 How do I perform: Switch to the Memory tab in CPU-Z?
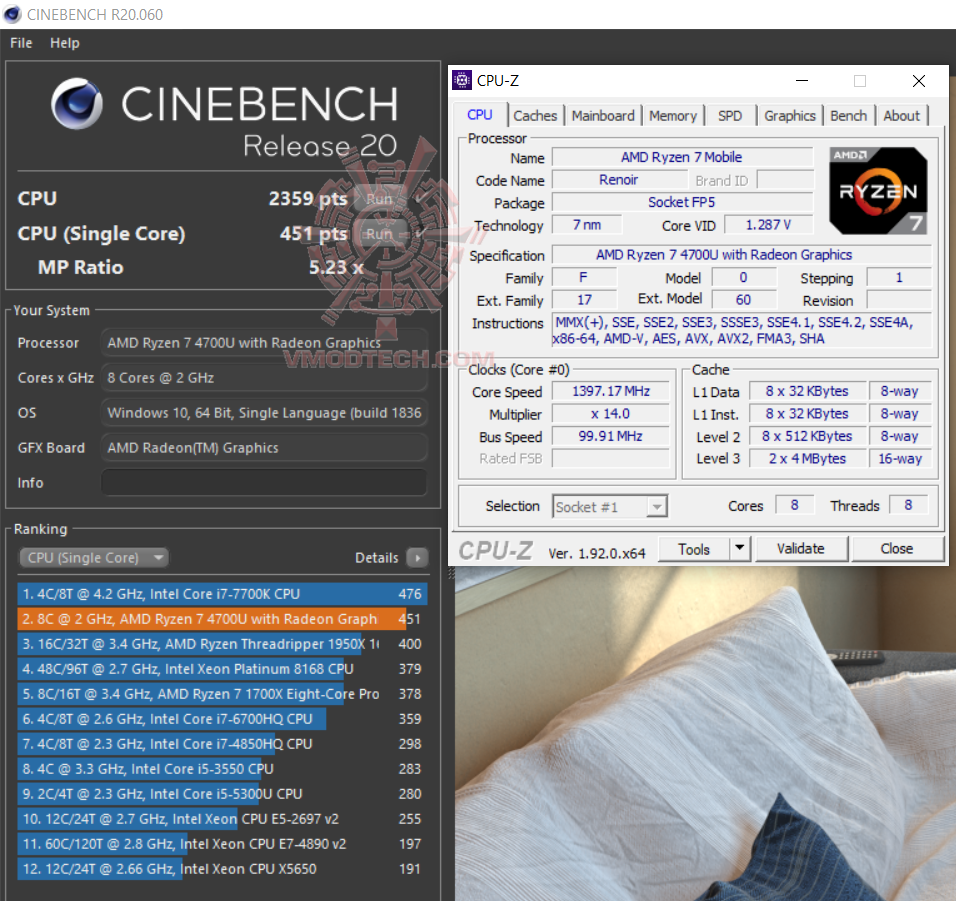672,115
